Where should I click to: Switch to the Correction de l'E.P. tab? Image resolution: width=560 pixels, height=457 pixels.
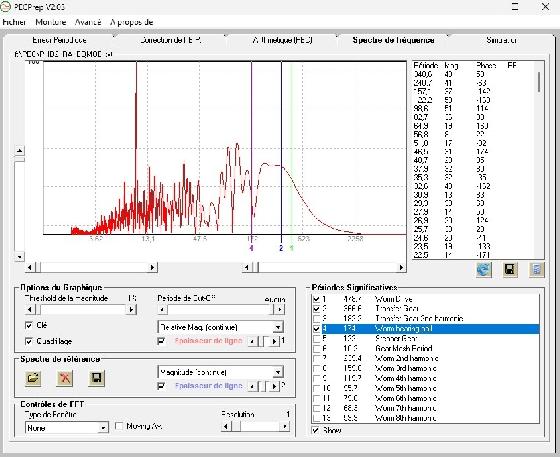[171, 40]
